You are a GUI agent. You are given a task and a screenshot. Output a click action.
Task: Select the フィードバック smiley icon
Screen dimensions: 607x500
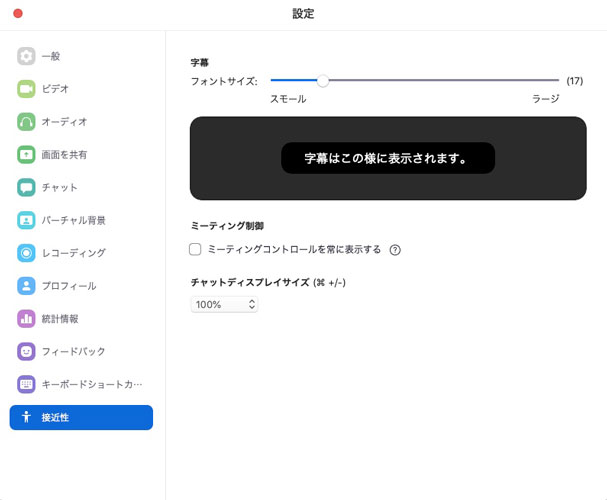(26, 351)
